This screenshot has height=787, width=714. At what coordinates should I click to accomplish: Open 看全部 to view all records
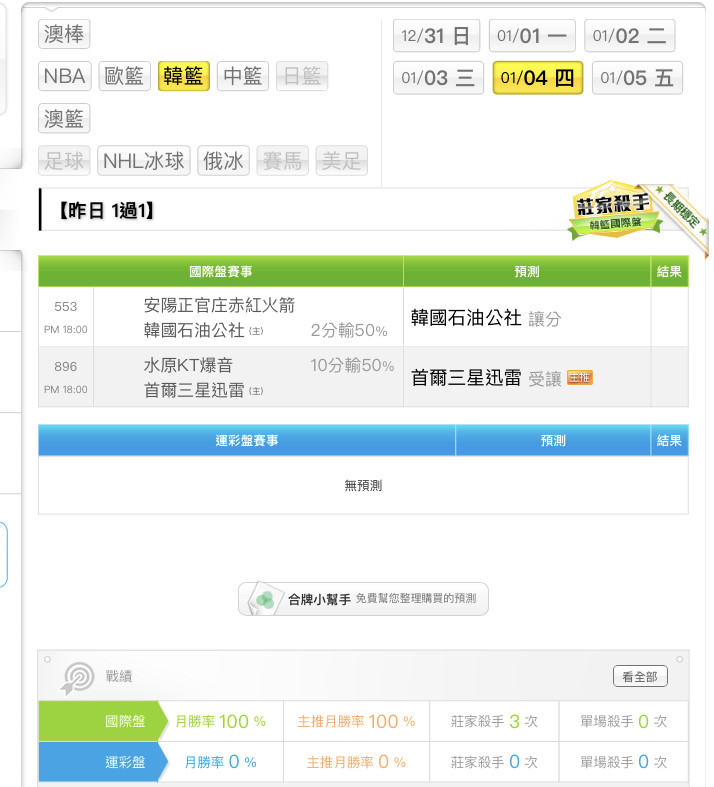640,677
